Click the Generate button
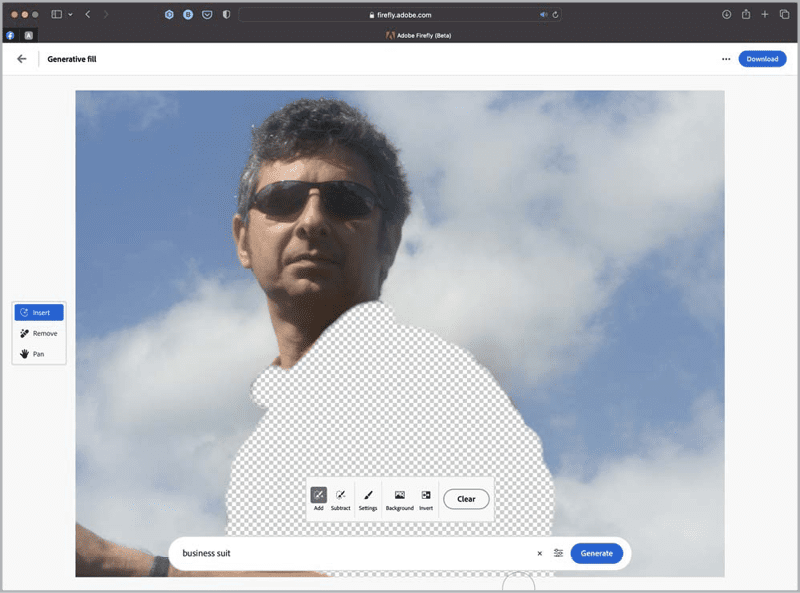The height and width of the screenshot is (593, 800). point(596,553)
